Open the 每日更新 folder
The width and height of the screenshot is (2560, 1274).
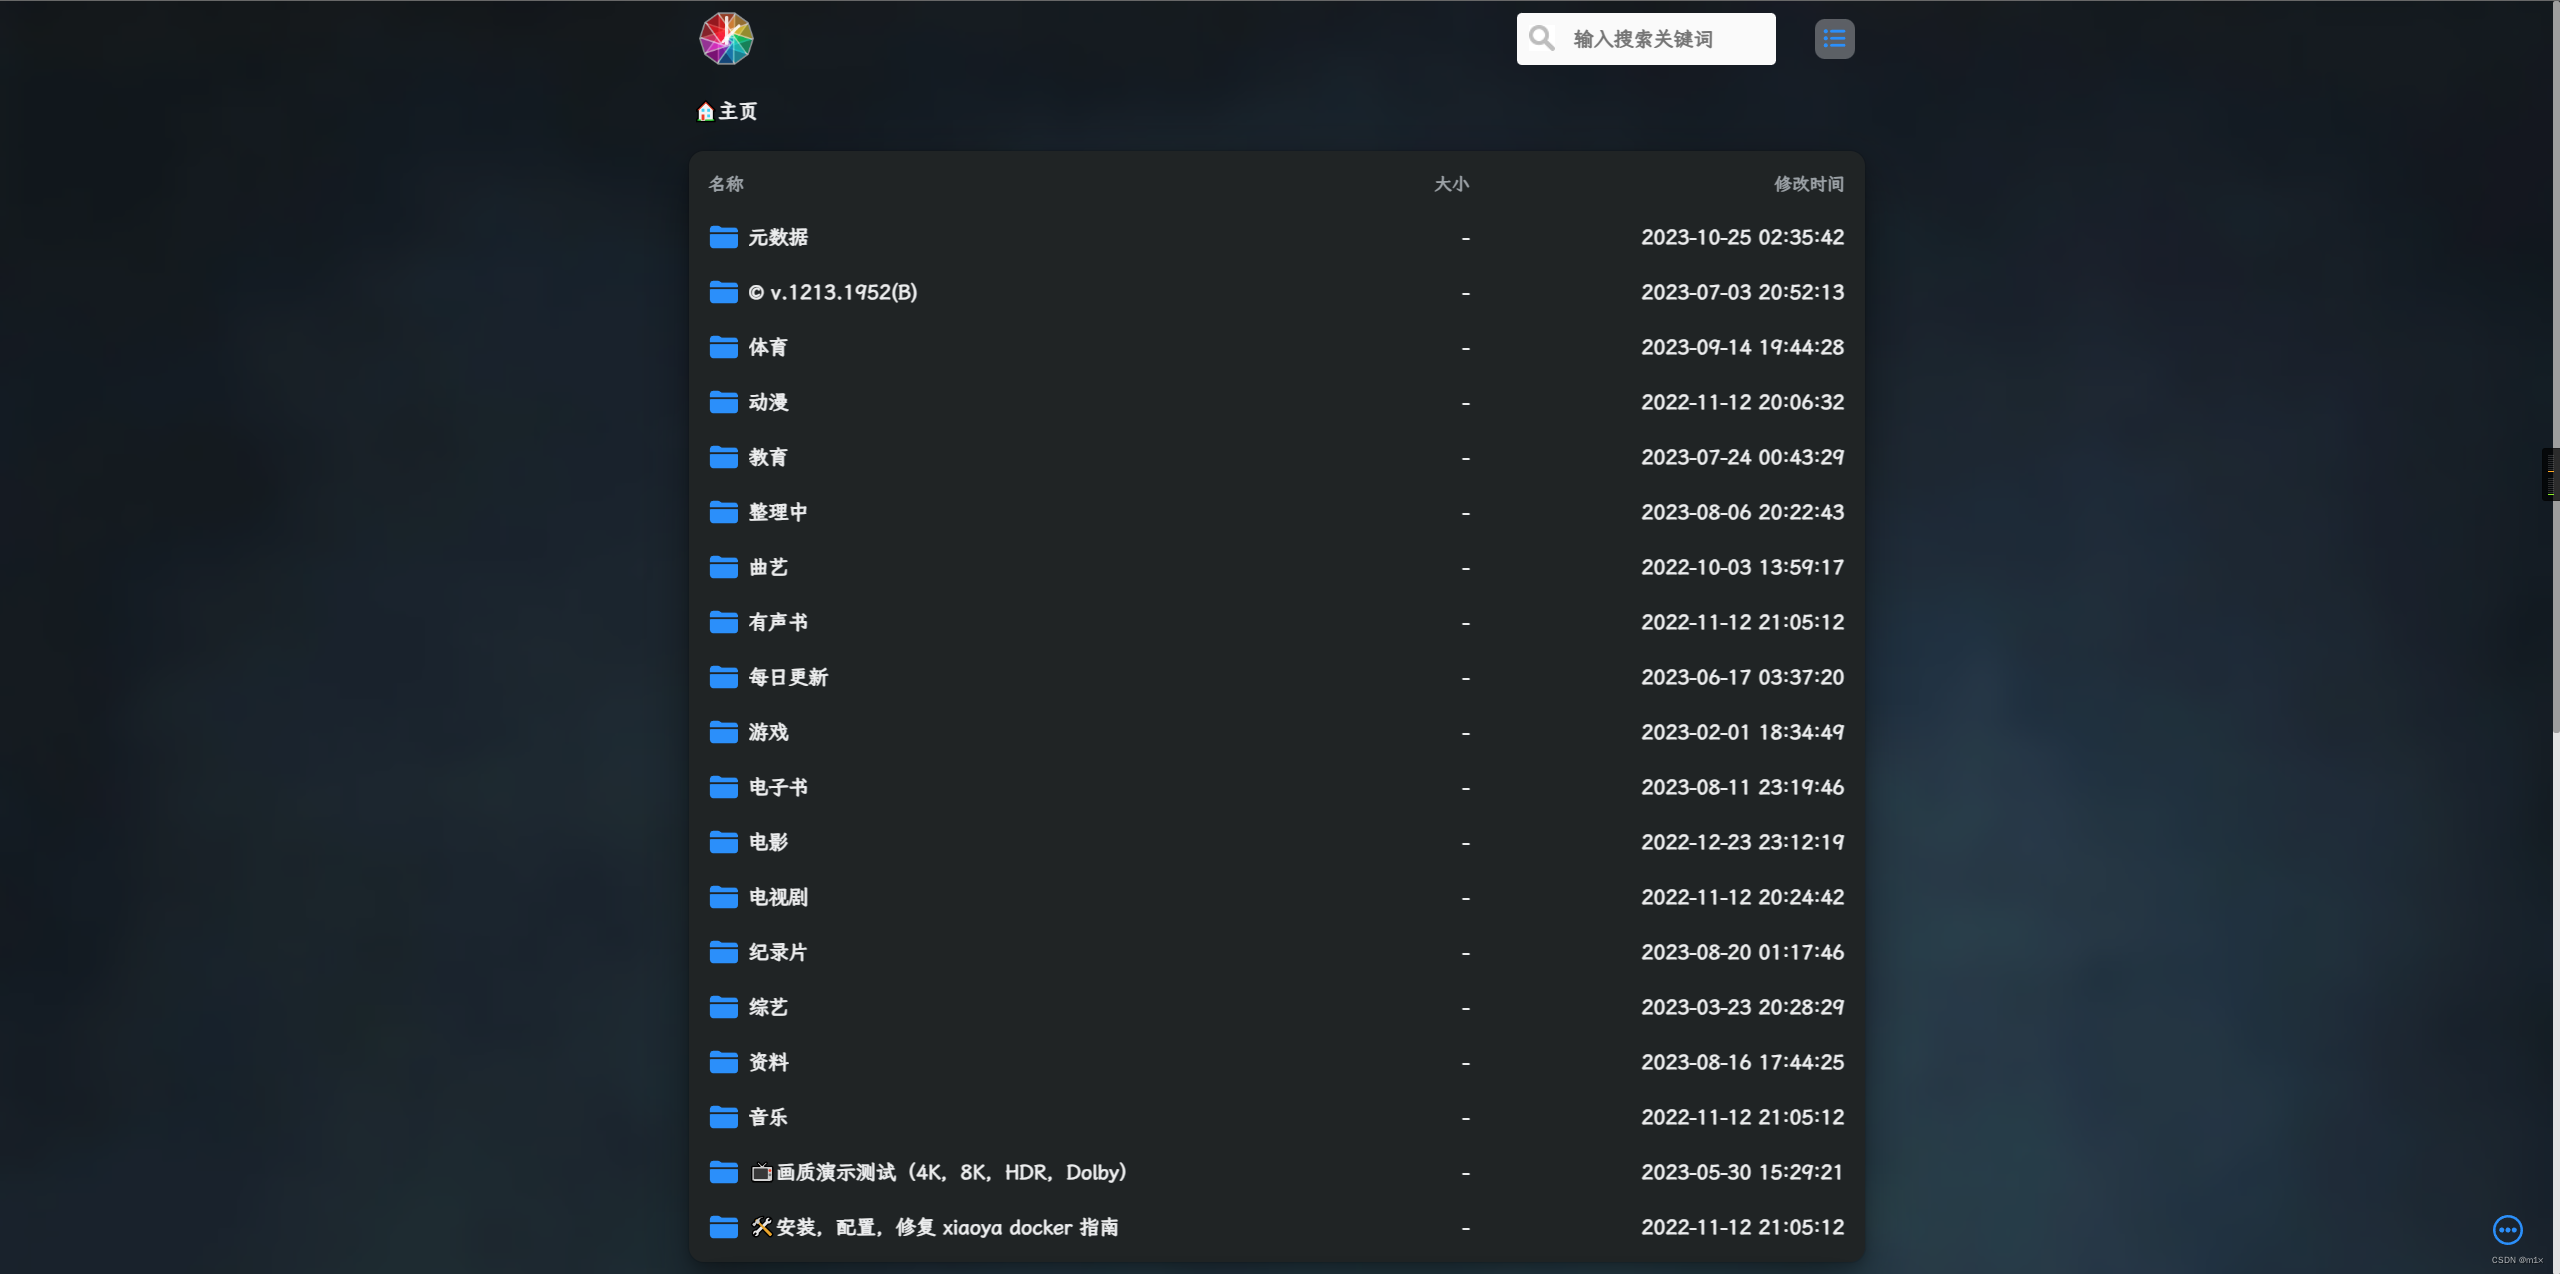point(788,677)
